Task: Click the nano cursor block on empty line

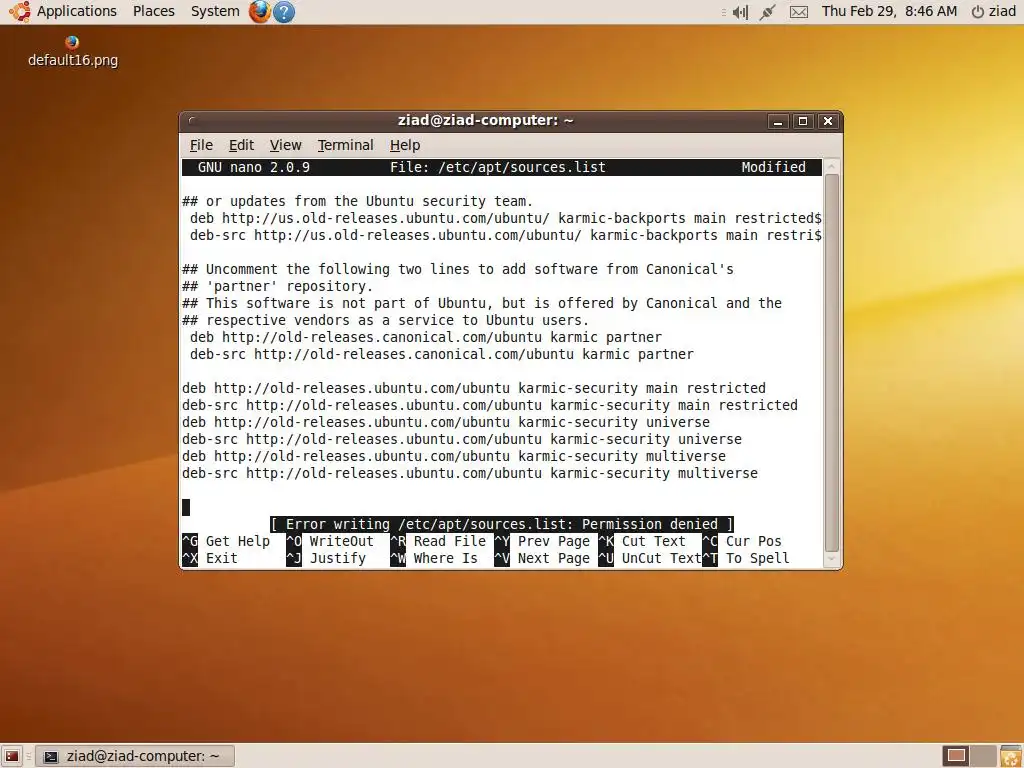Action: (x=186, y=507)
